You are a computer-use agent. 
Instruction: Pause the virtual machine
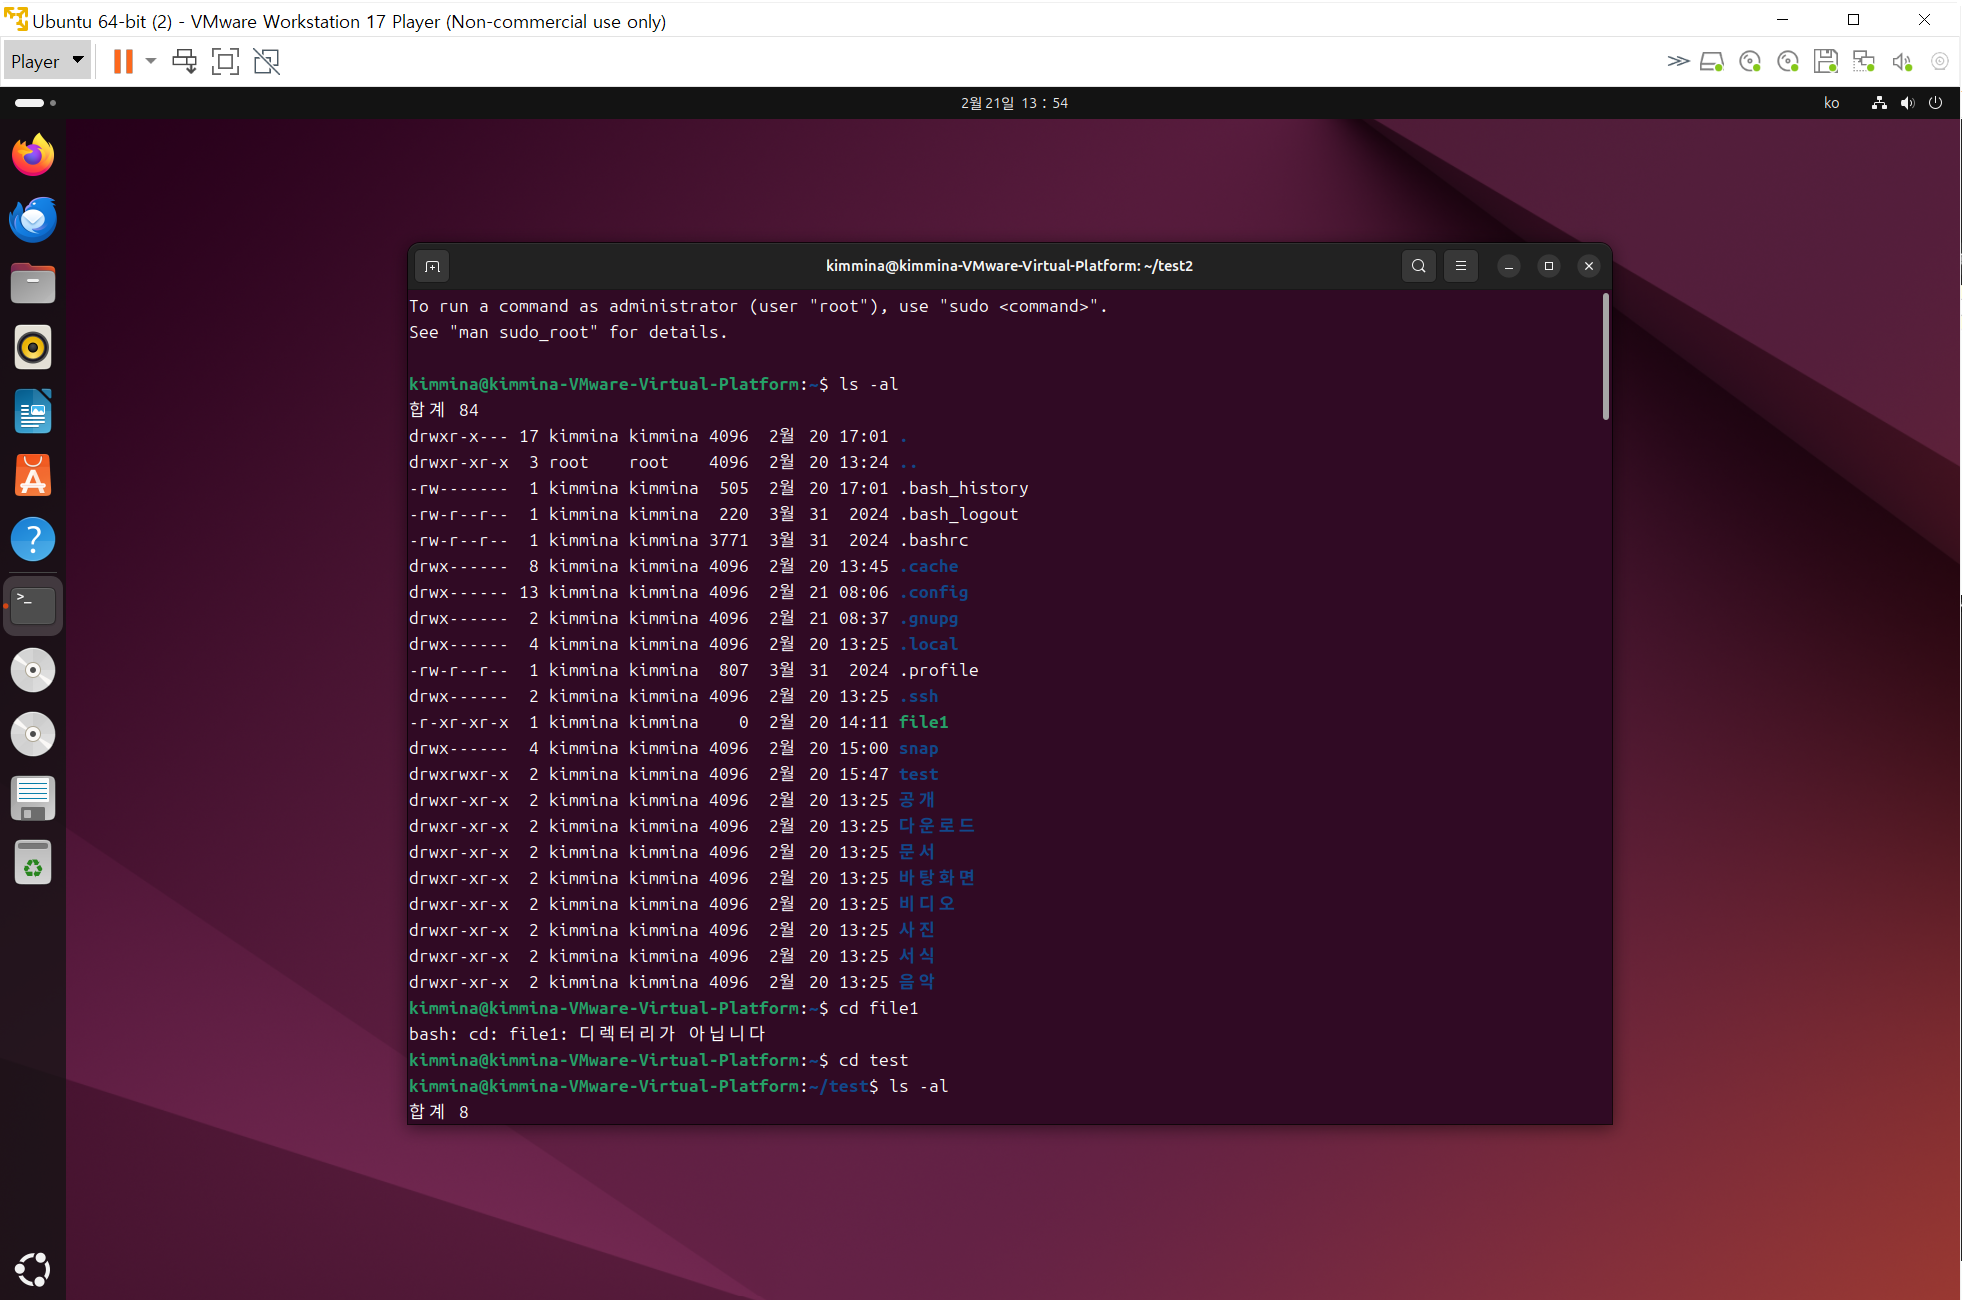123,61
